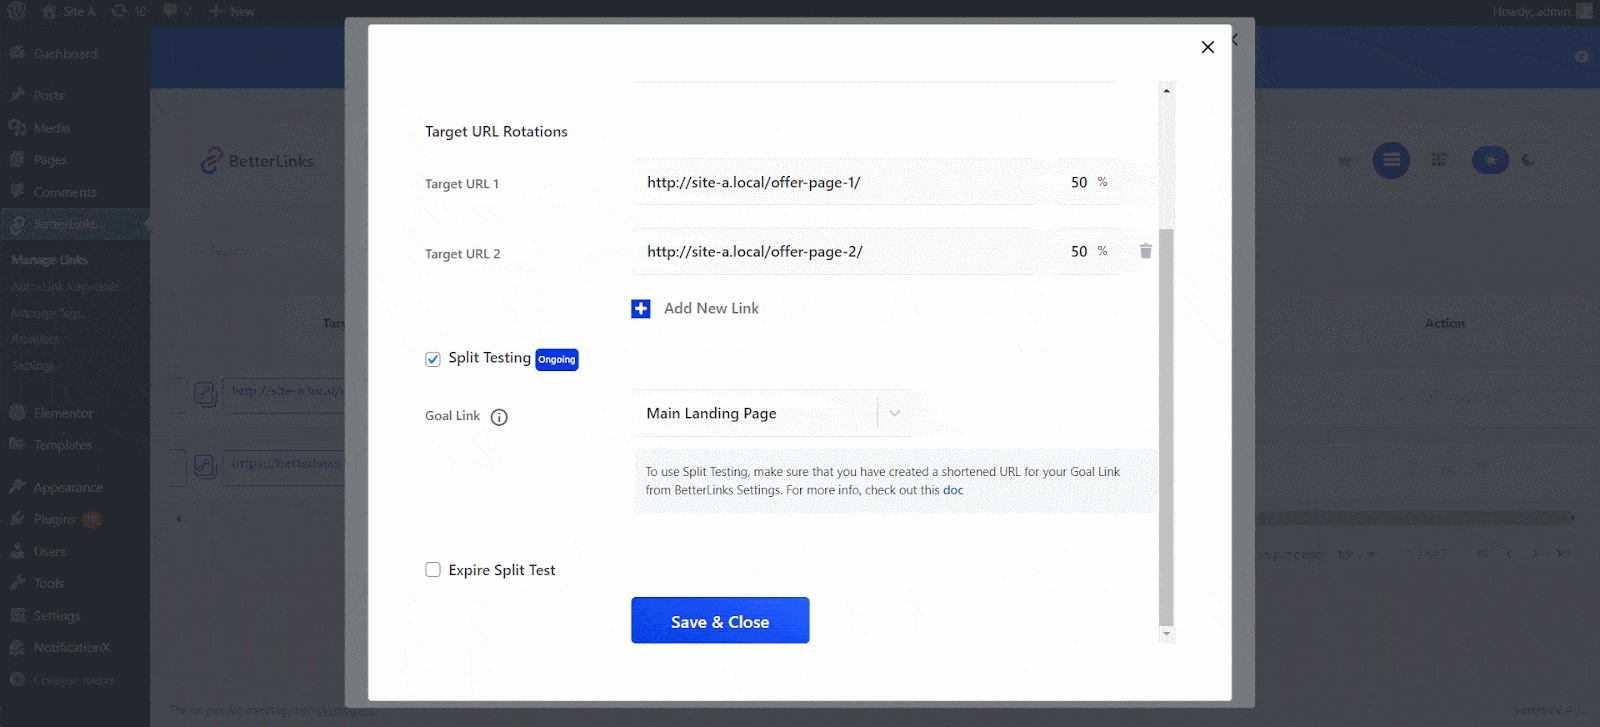Viewport: 1600px width, 727px height.
Task: Click the favorites star icon
Action: point(1345,161)
